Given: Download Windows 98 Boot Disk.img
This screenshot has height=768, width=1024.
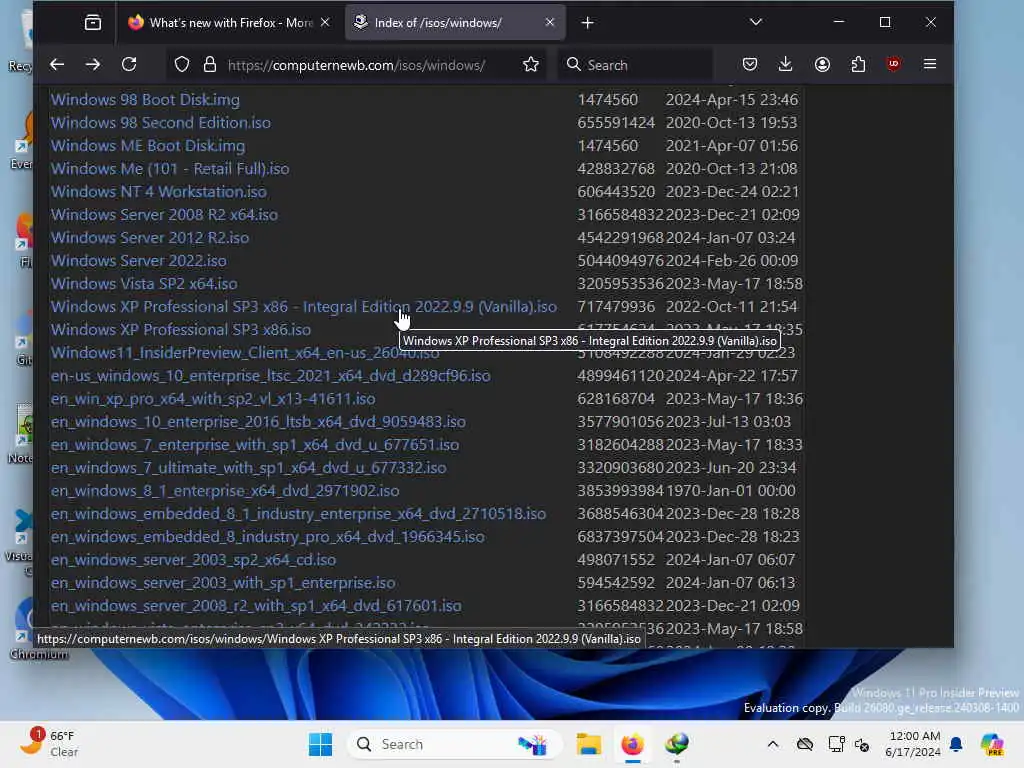Looking at the screenshot, I should point(145,100).
